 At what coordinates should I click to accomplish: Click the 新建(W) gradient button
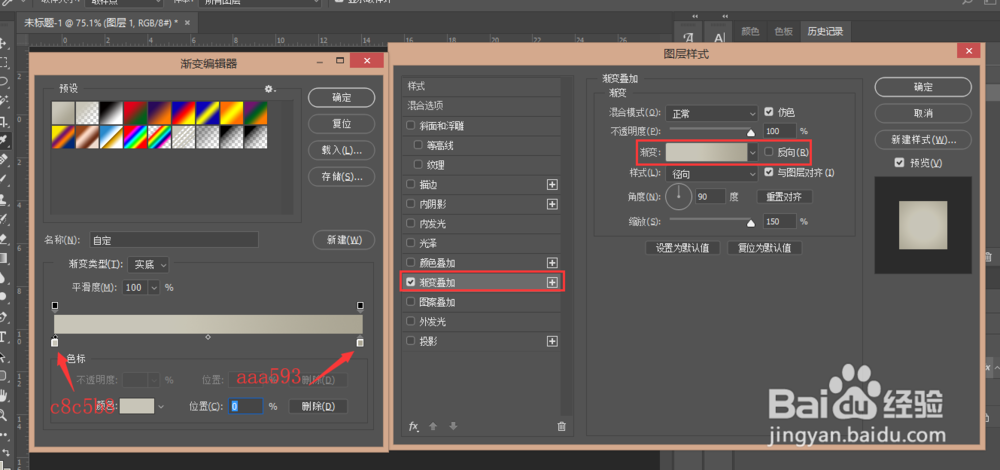344,240
